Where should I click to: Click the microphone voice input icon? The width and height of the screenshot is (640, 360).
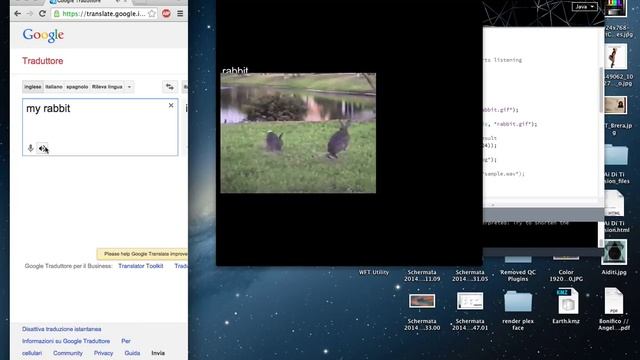(30, 148)
